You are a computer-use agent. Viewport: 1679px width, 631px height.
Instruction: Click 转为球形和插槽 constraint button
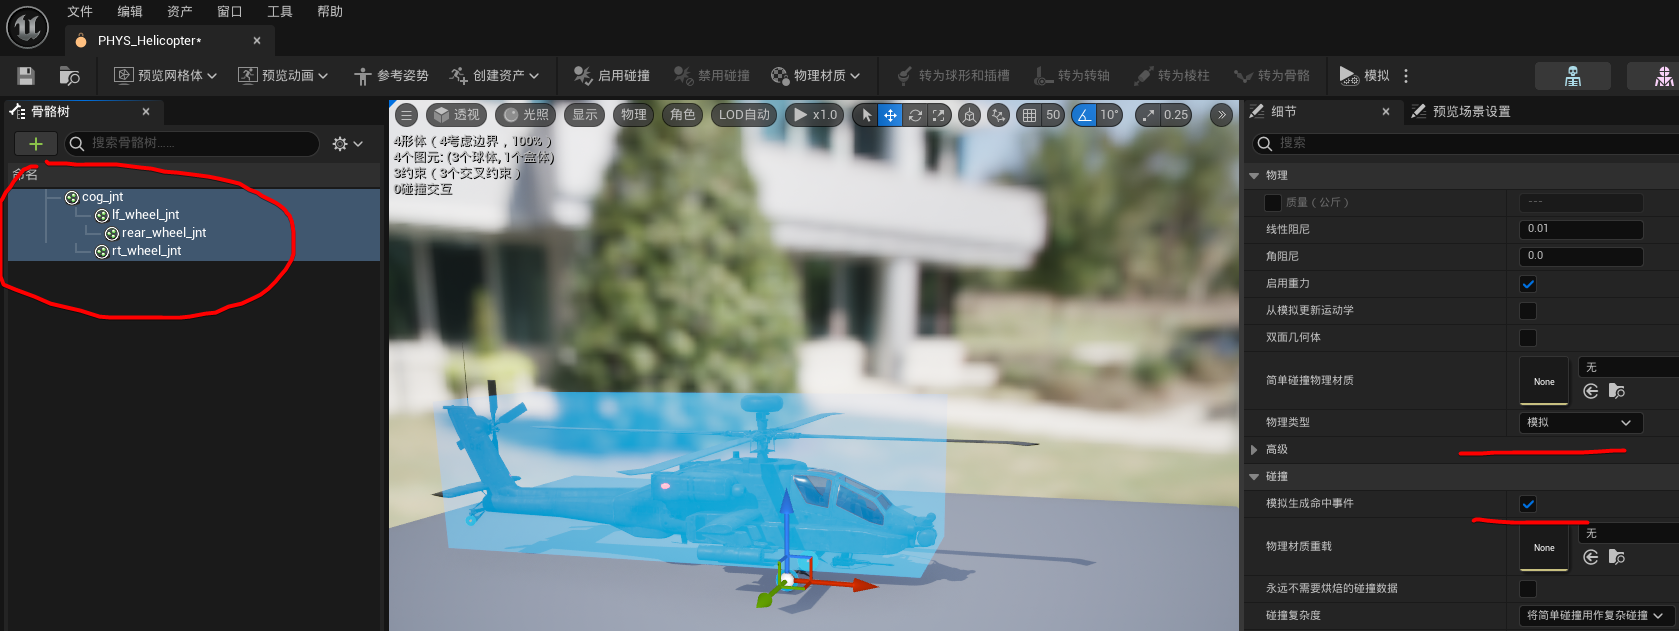(953, 76)
